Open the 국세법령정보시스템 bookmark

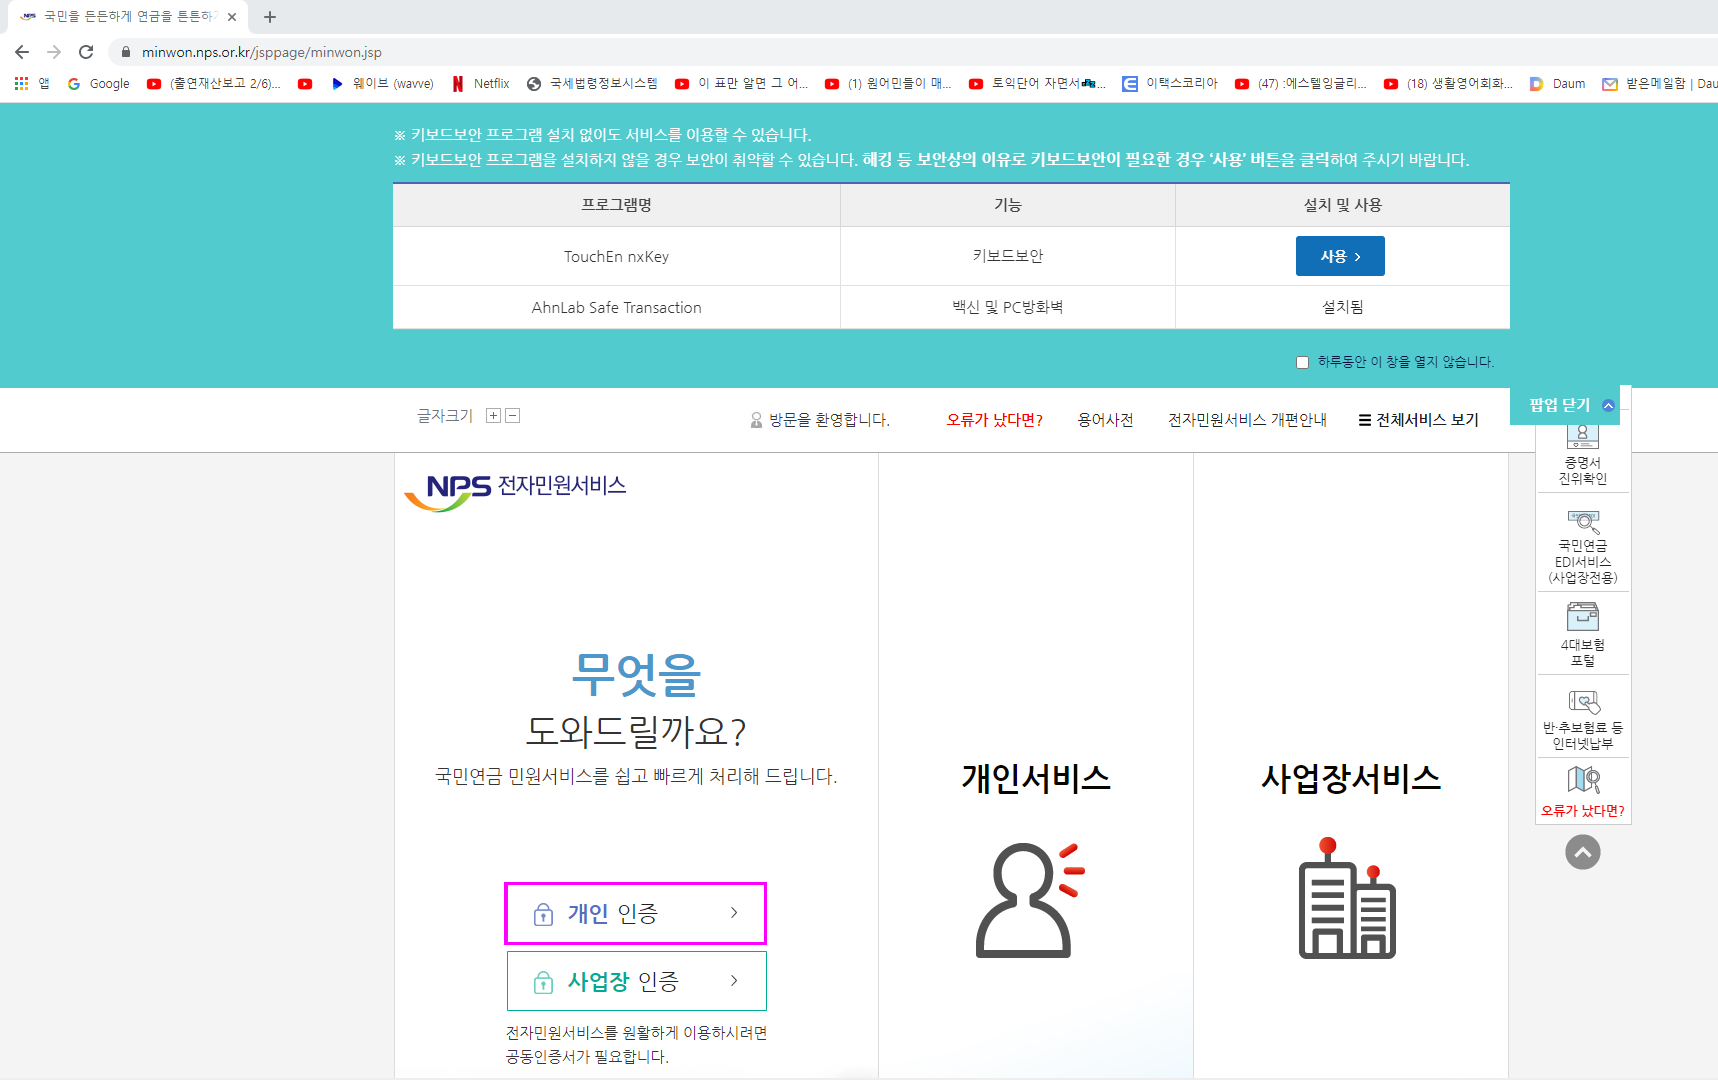(593, 84)
